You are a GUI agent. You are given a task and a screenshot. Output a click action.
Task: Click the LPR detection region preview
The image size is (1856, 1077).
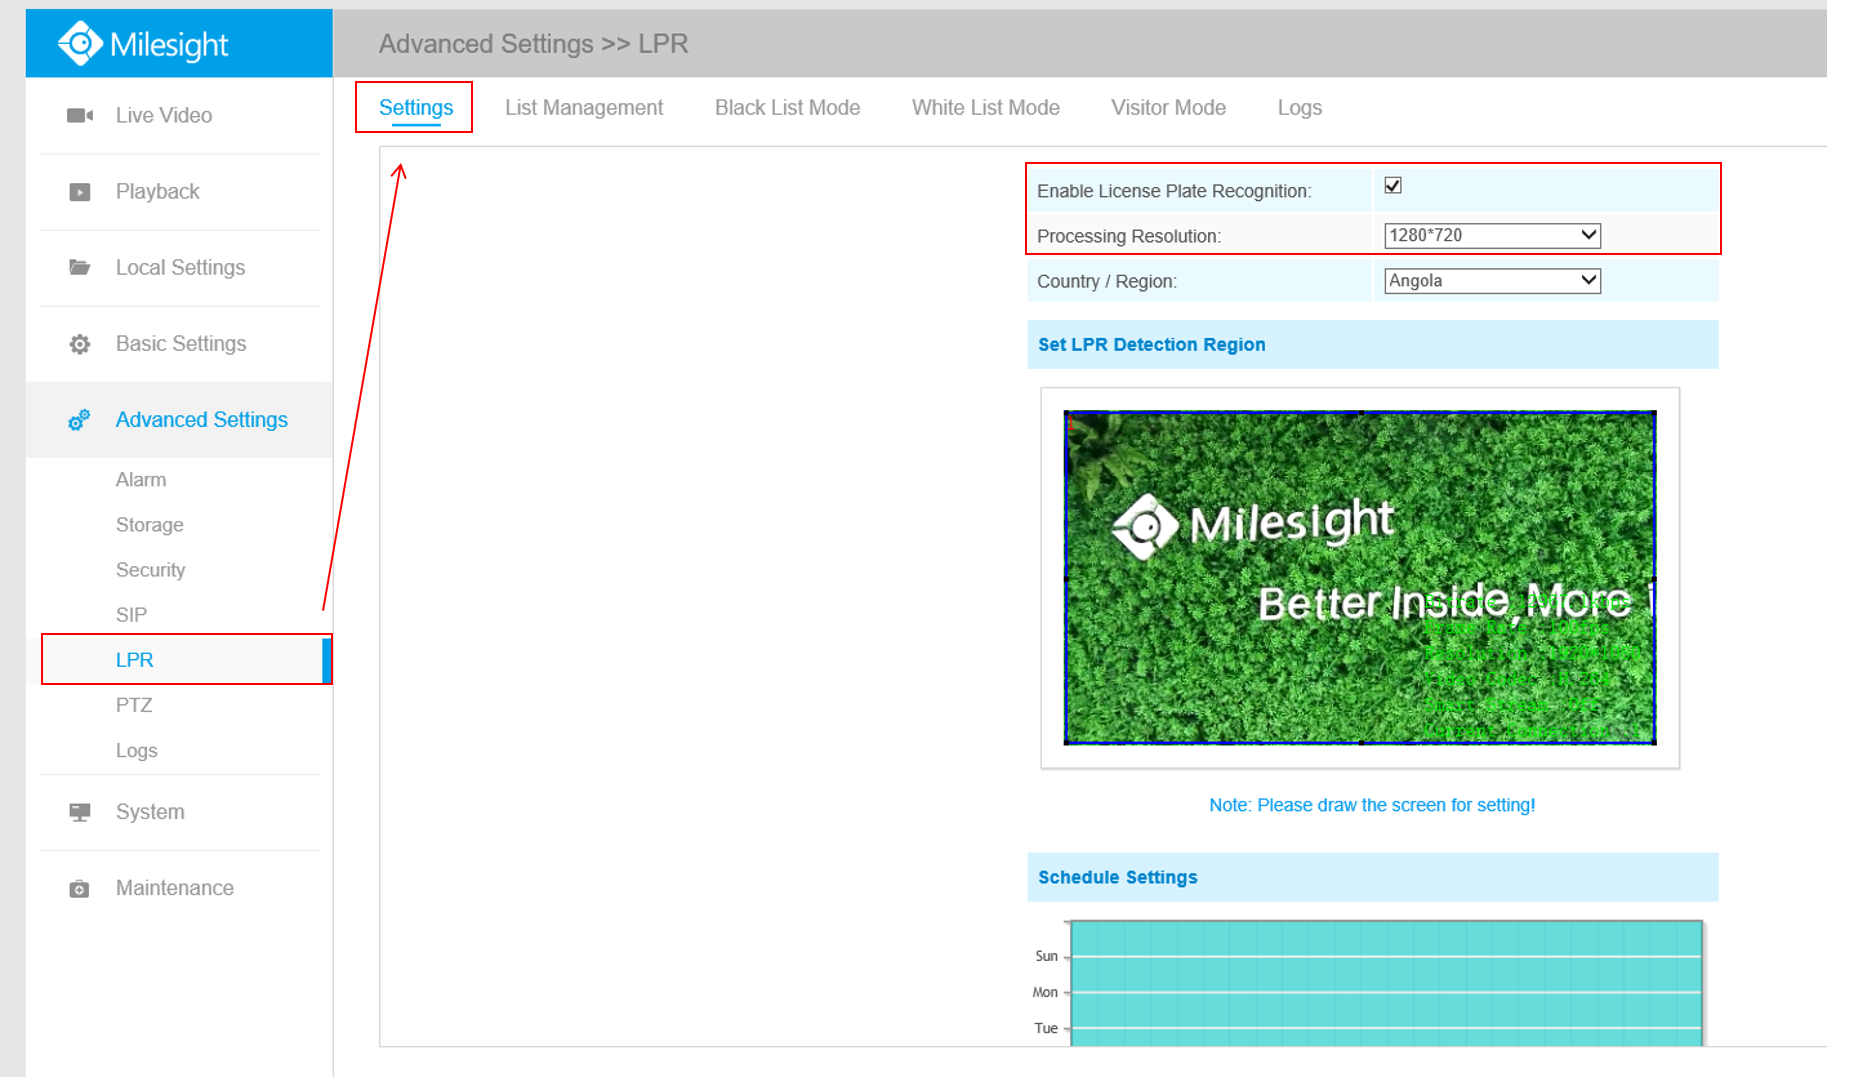[1360, 578]
